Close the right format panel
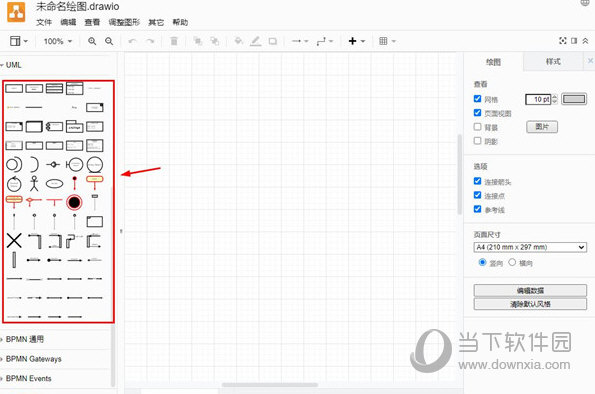 (x=590, y=61)
